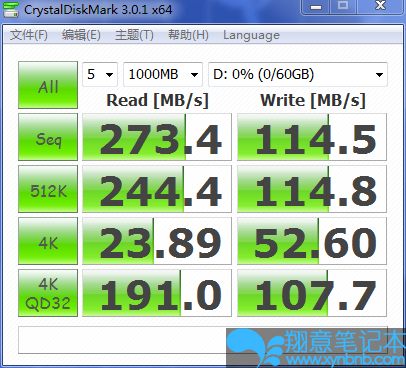406x368 pixels.
Task: Click the 4K read result 23.89
Action: coord(157,241)
